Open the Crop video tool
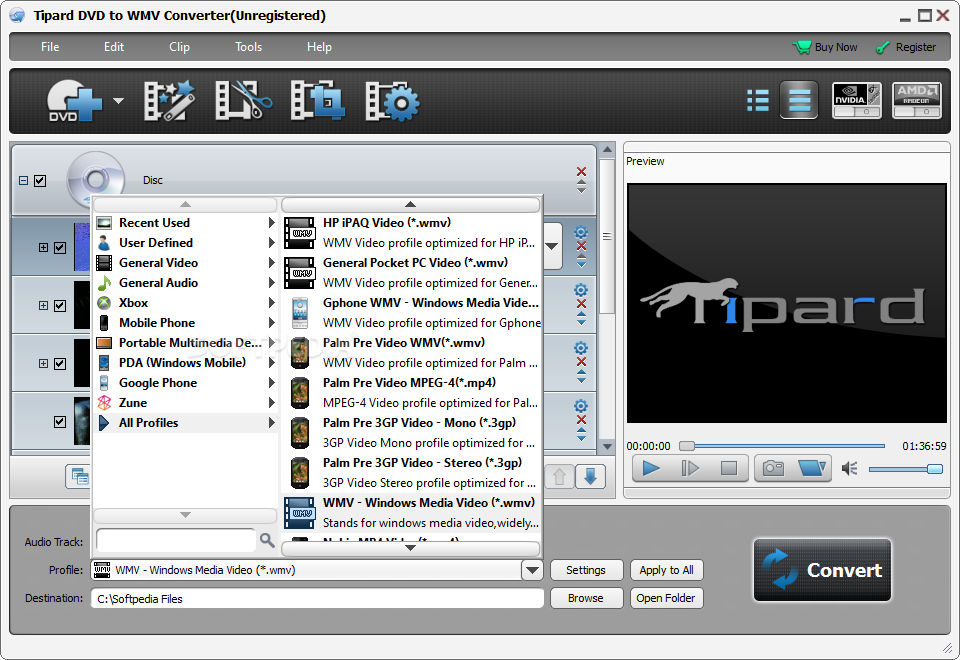This screenshot has height=660, width=960. click(318, 100)
